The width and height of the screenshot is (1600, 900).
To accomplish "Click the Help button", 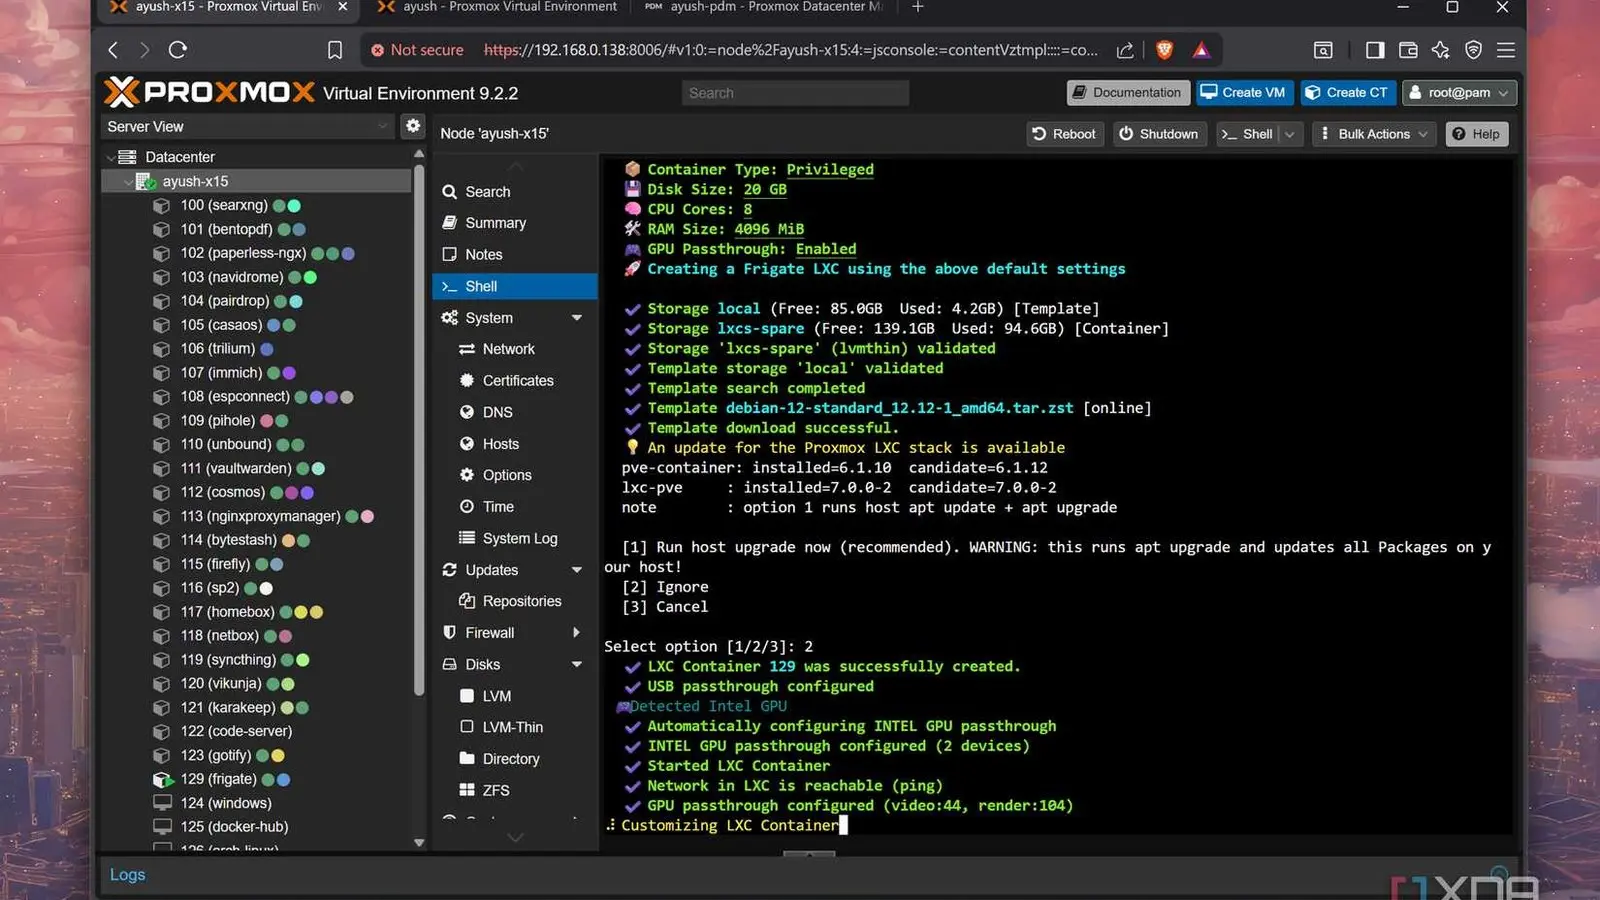I will click(x=1477, y=134).
